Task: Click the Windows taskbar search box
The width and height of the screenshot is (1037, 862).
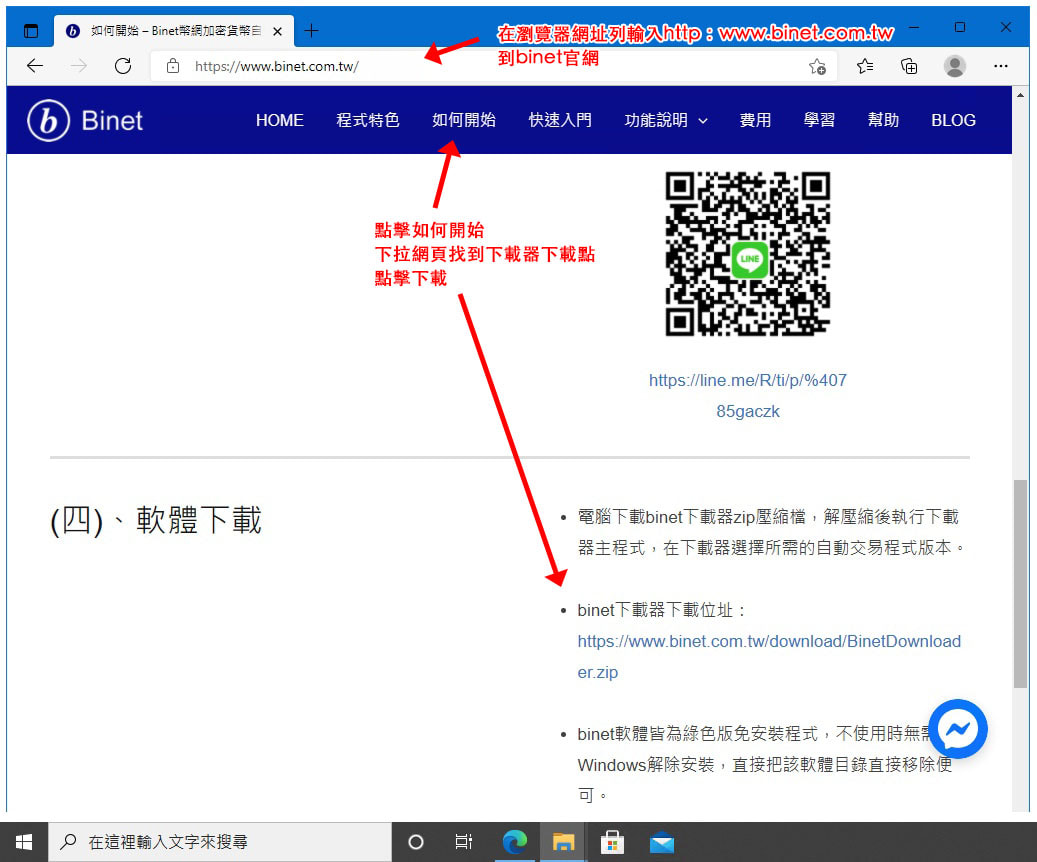Action: pos(221,842)
